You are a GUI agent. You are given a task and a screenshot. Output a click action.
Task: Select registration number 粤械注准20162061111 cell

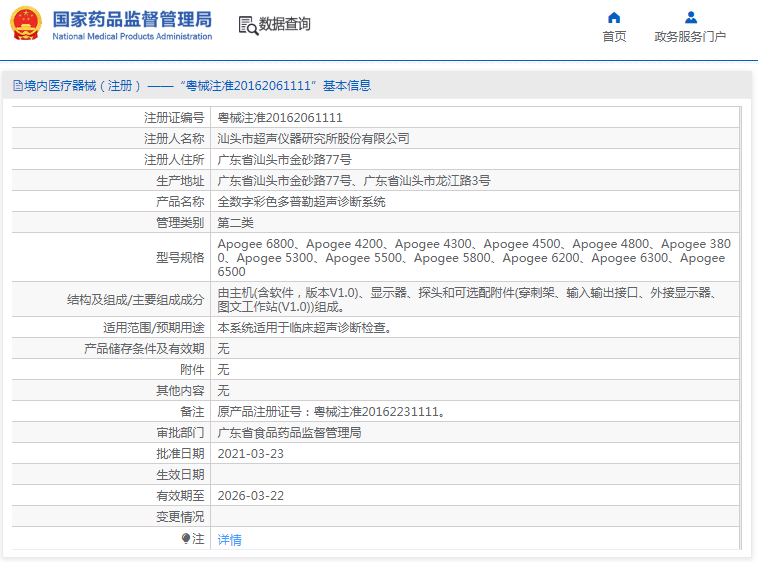click(x=475, y=117)
